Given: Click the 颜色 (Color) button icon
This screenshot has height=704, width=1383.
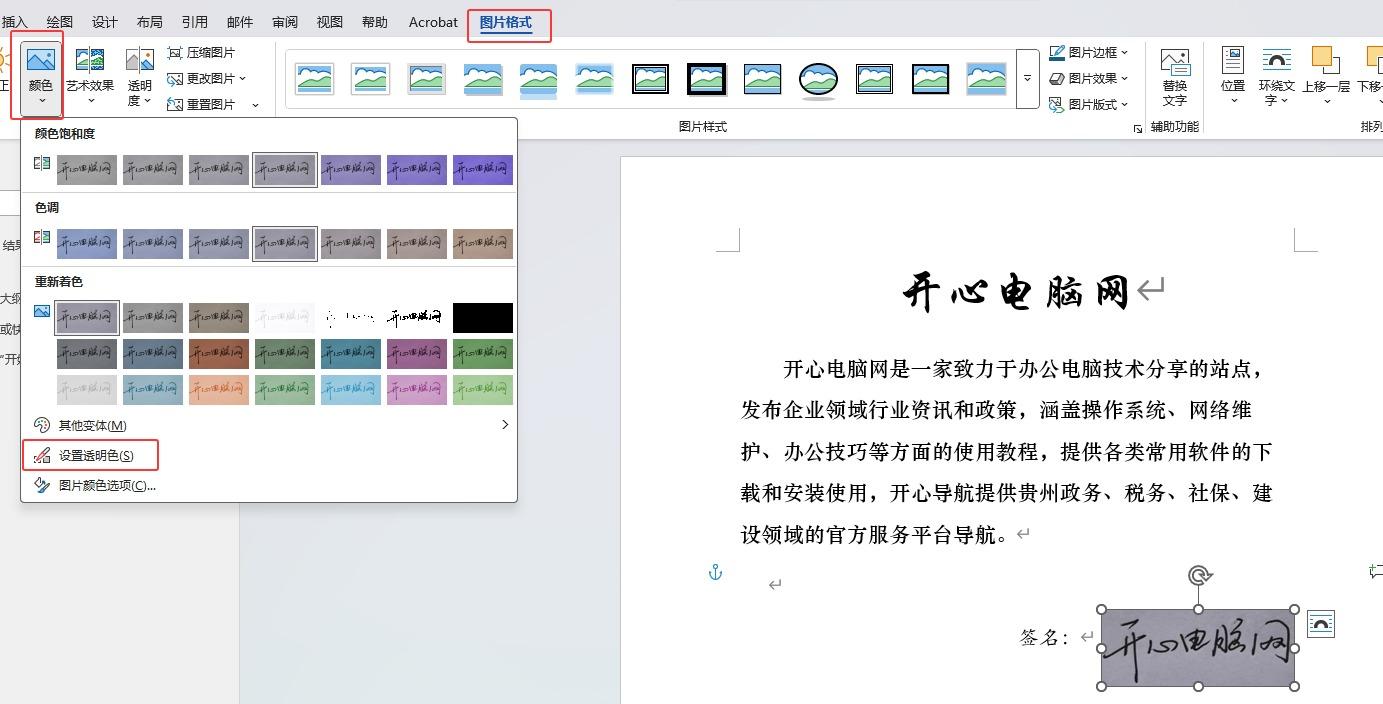Looking at the screenshot, I should coord(40,62).
